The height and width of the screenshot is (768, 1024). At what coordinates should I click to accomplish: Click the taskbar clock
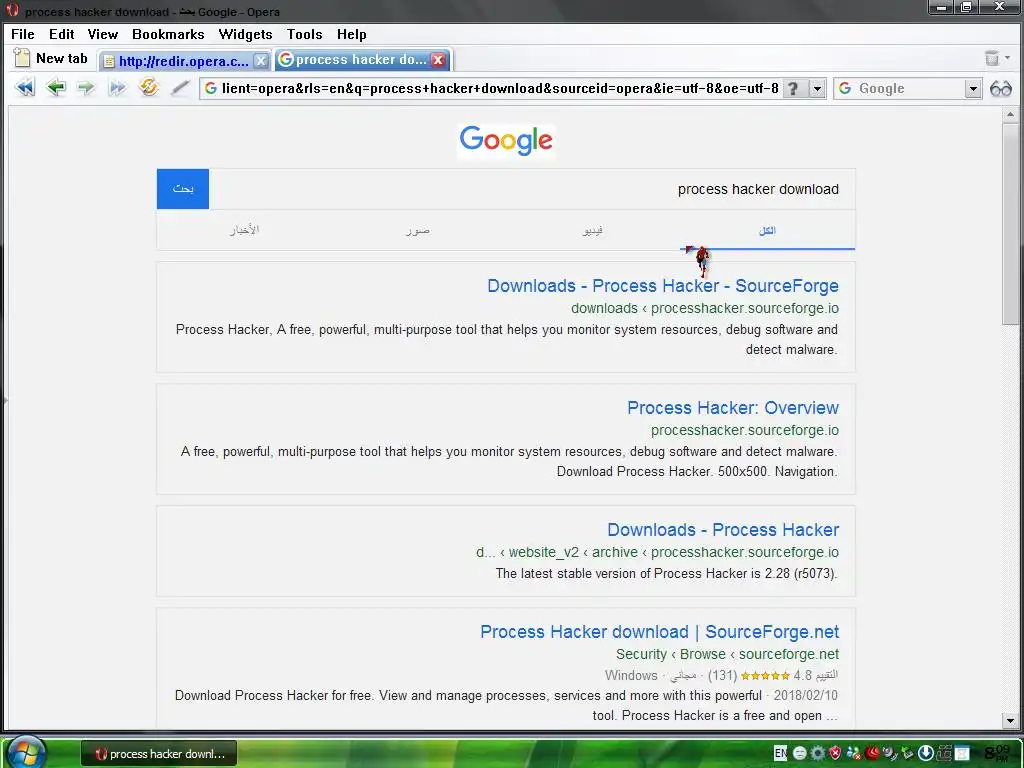tap(998, 753)
